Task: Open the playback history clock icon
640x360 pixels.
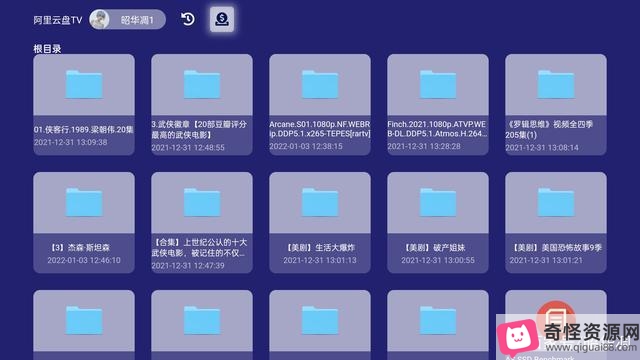Action: coord(187,19)
